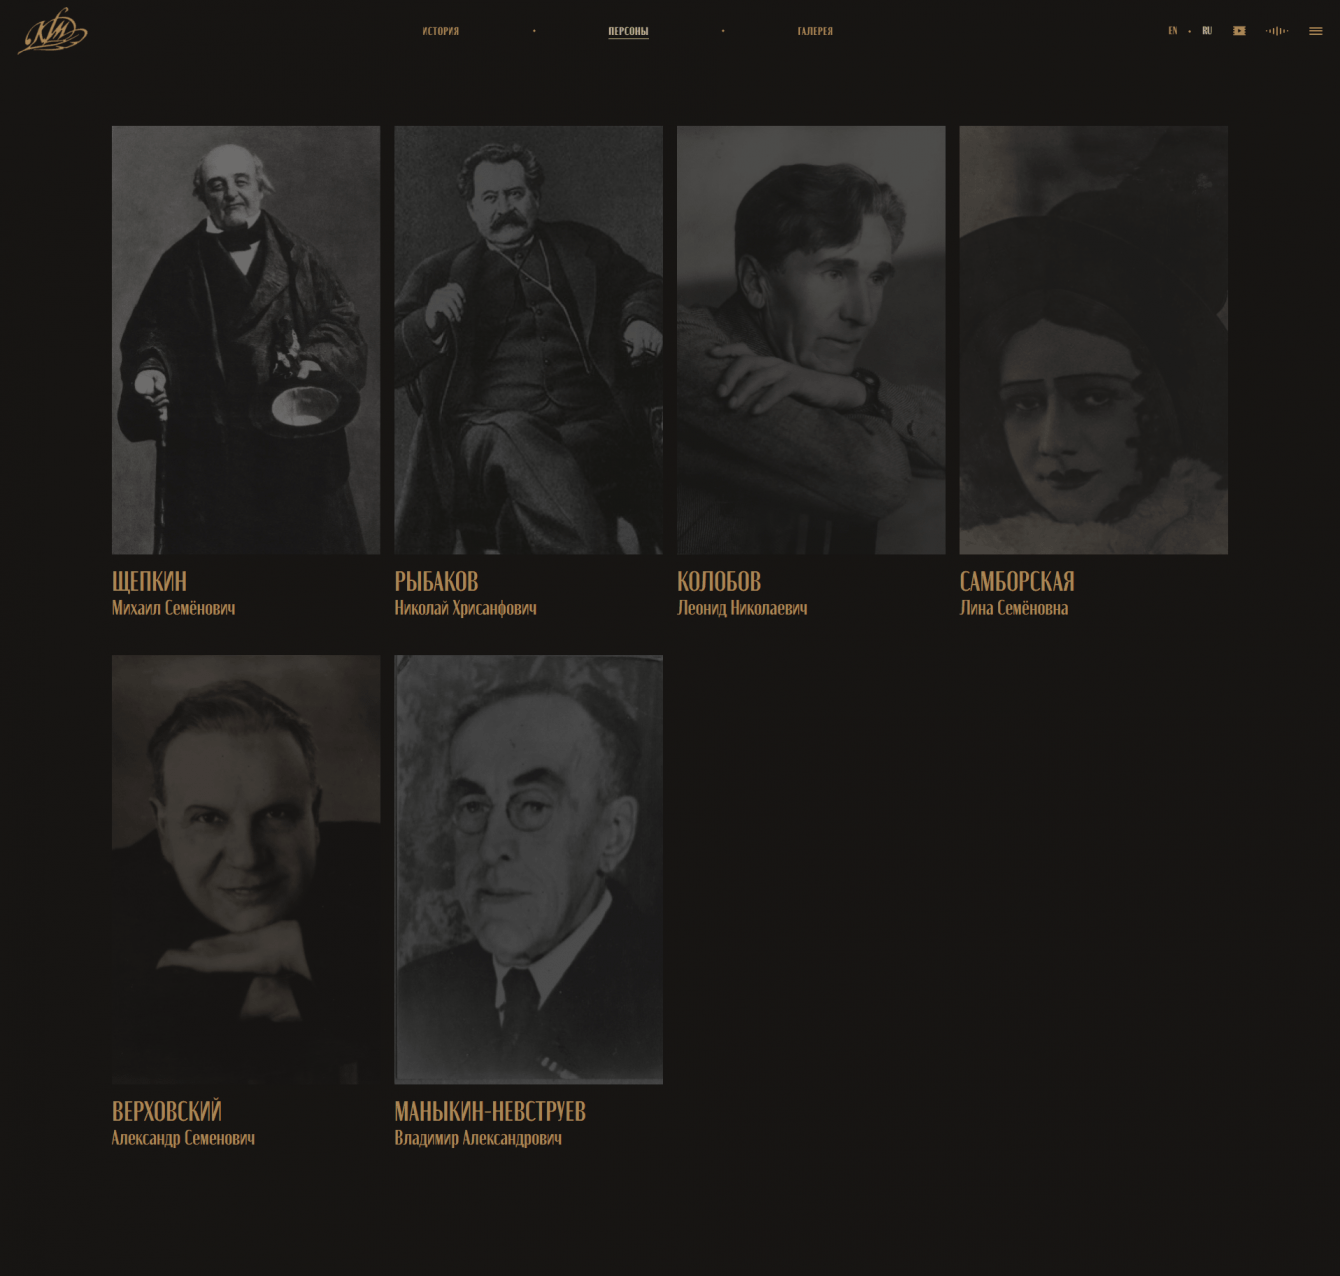Image resolution: width=1340 pixels, height=1276 pixels.
Task: Click the САМБОРСКАЯ name heading
Action: (1017, 582)
